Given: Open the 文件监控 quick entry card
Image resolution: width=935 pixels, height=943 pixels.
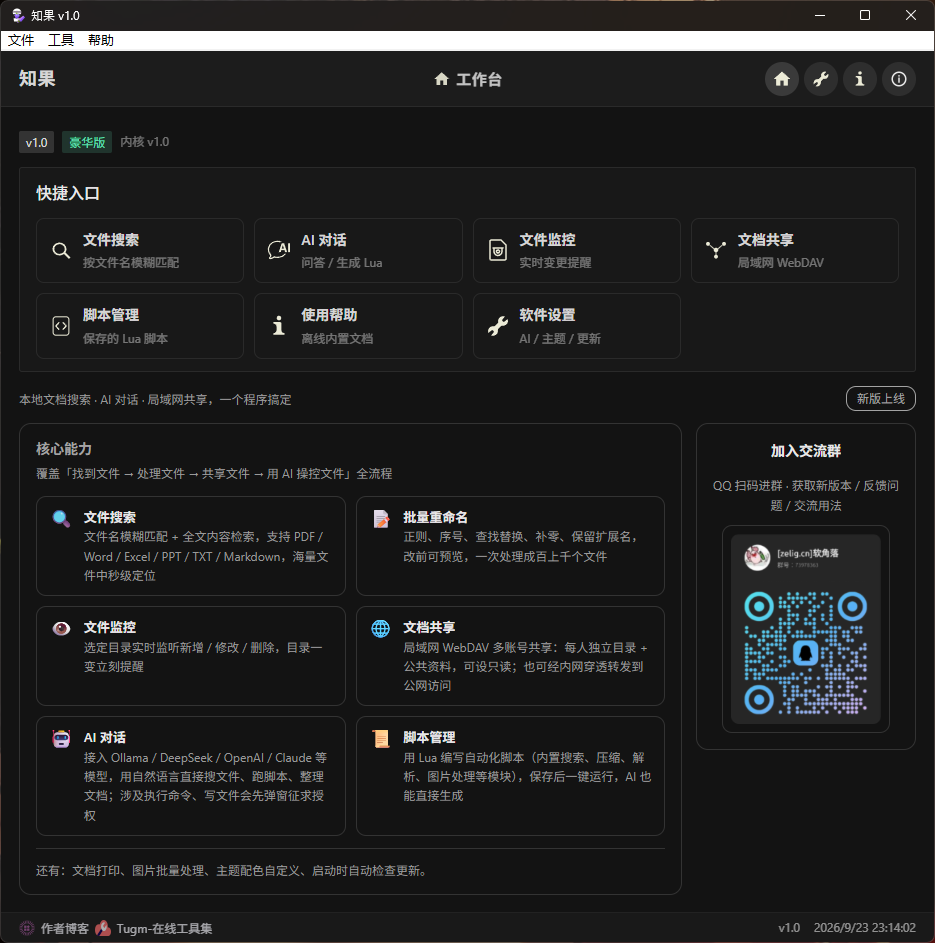Looking at the screenshot, I should coord(576,251).
